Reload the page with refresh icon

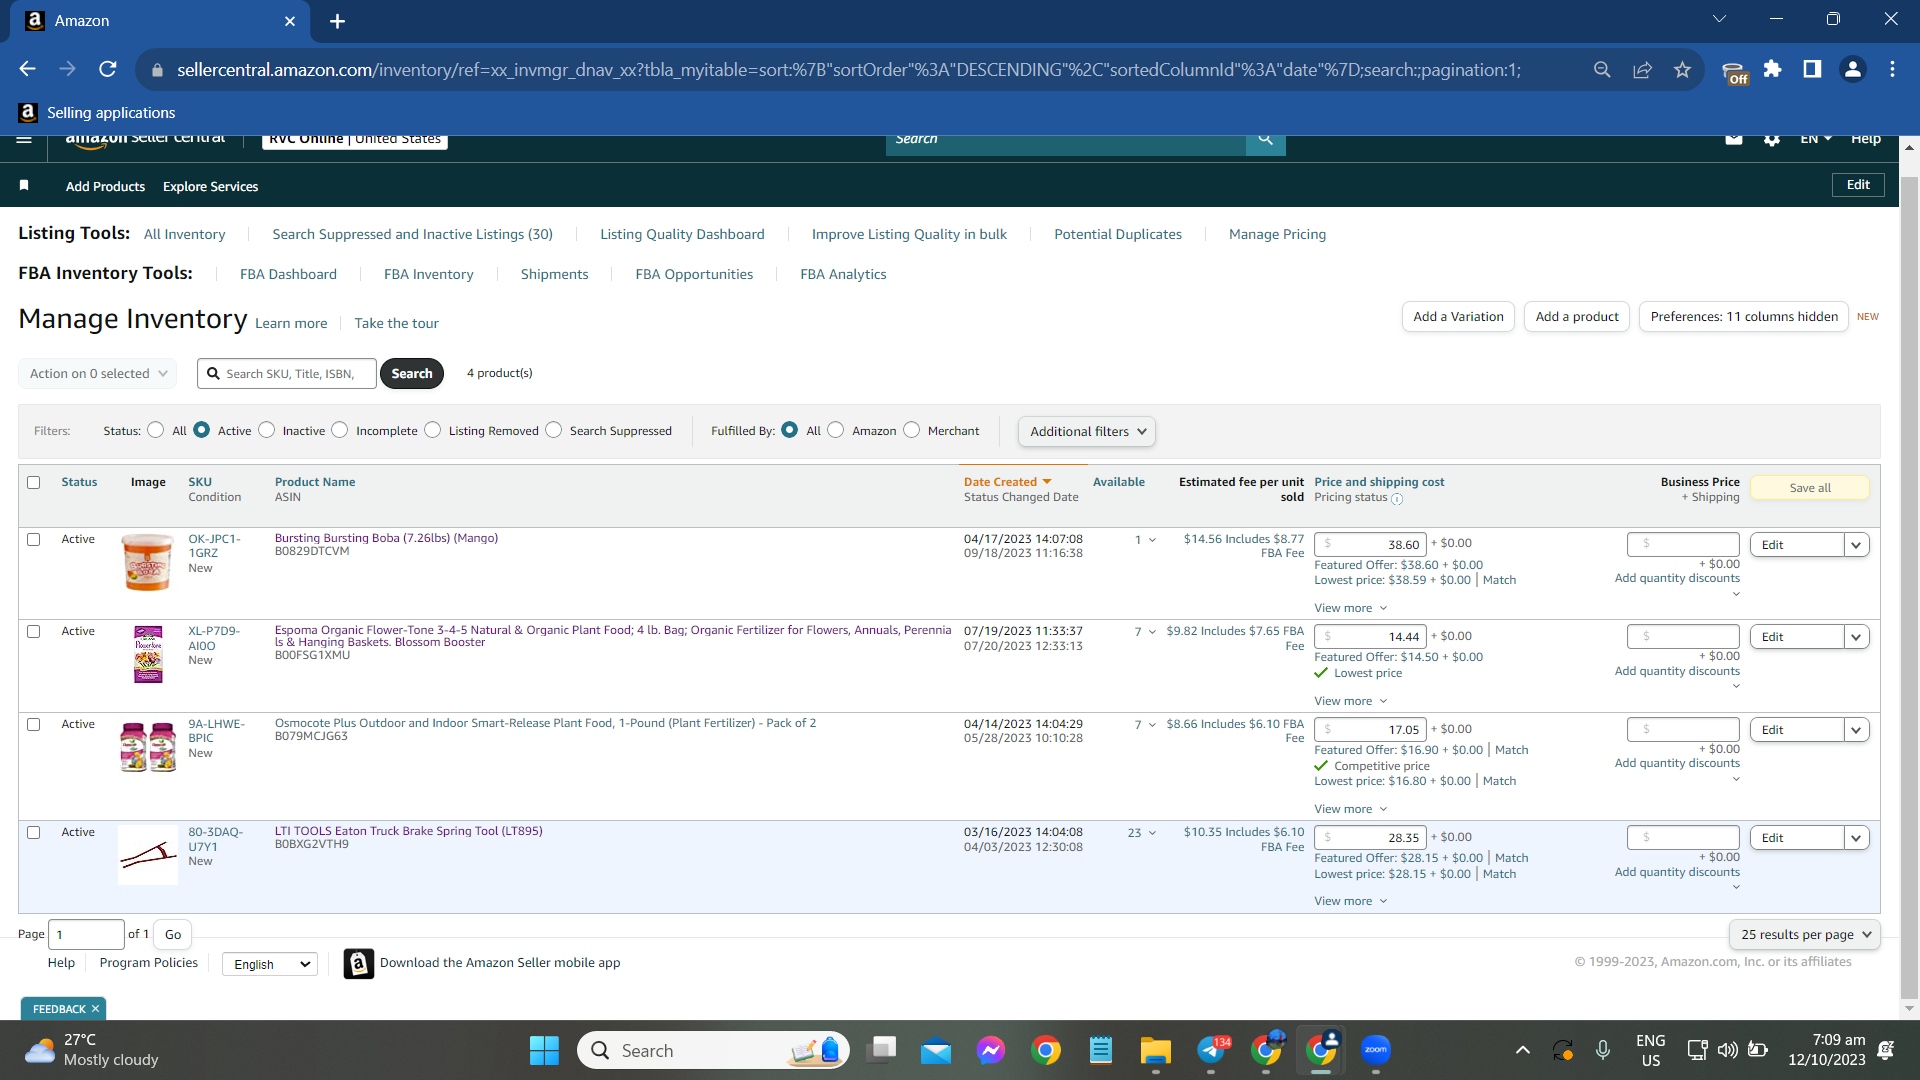tap(108, 69)
